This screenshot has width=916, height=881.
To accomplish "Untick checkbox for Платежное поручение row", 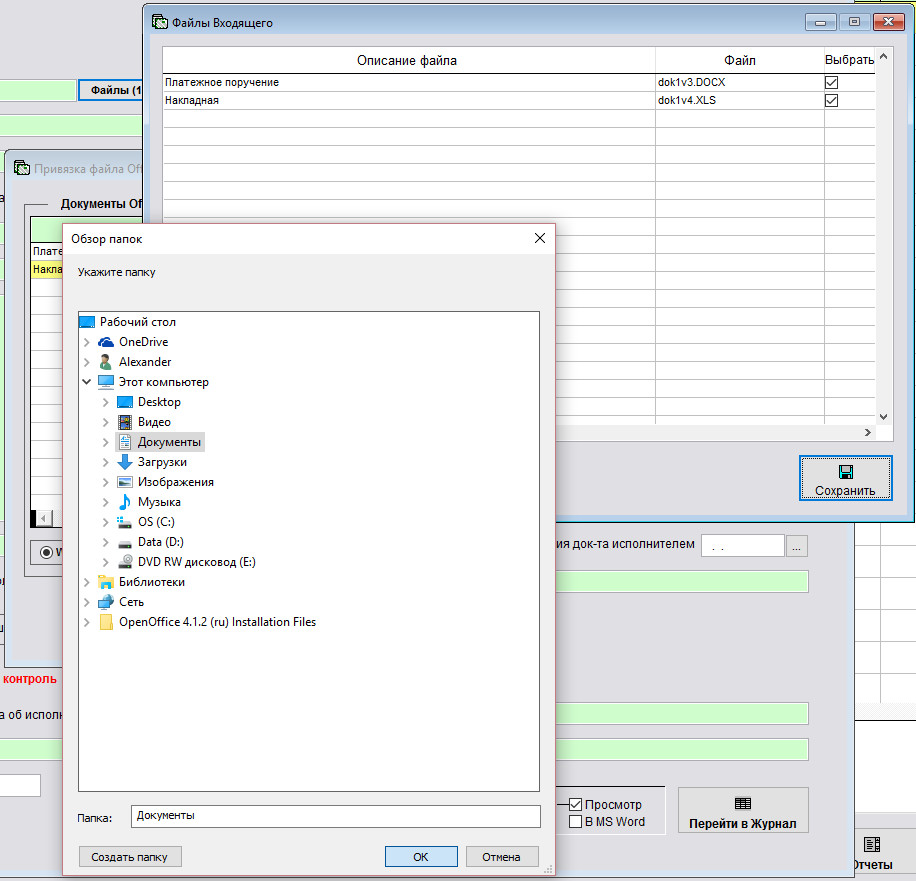I will [831, 82].
